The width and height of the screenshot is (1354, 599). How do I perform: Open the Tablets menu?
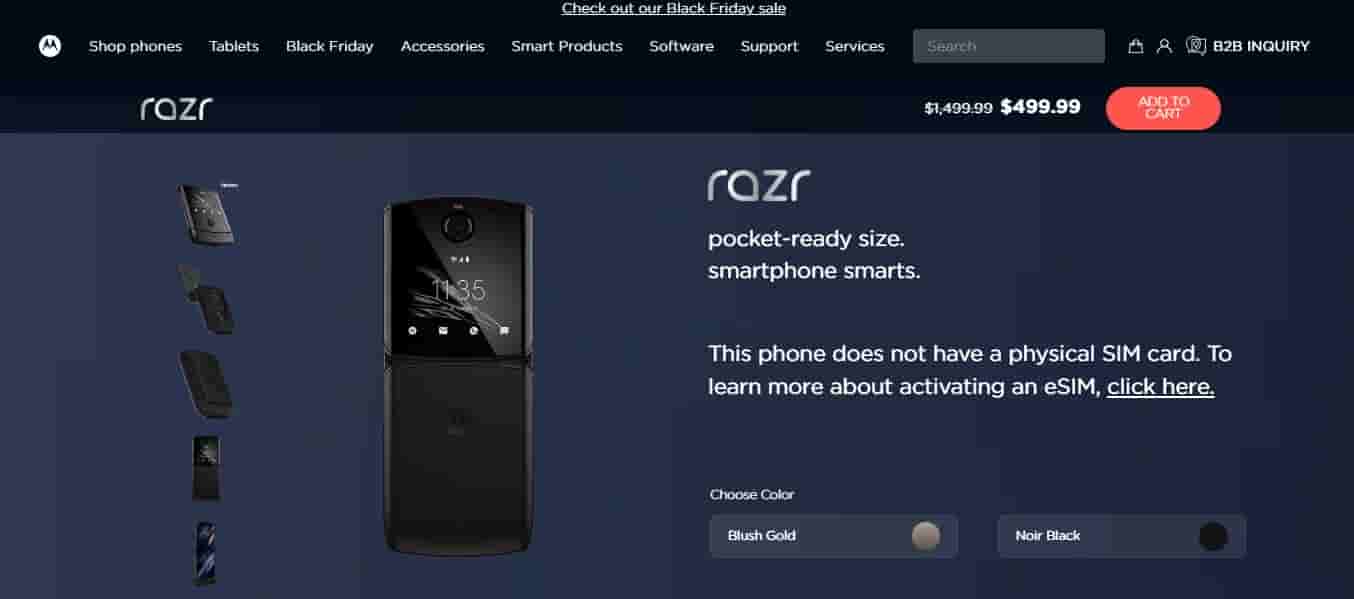(x=234, y=46)
